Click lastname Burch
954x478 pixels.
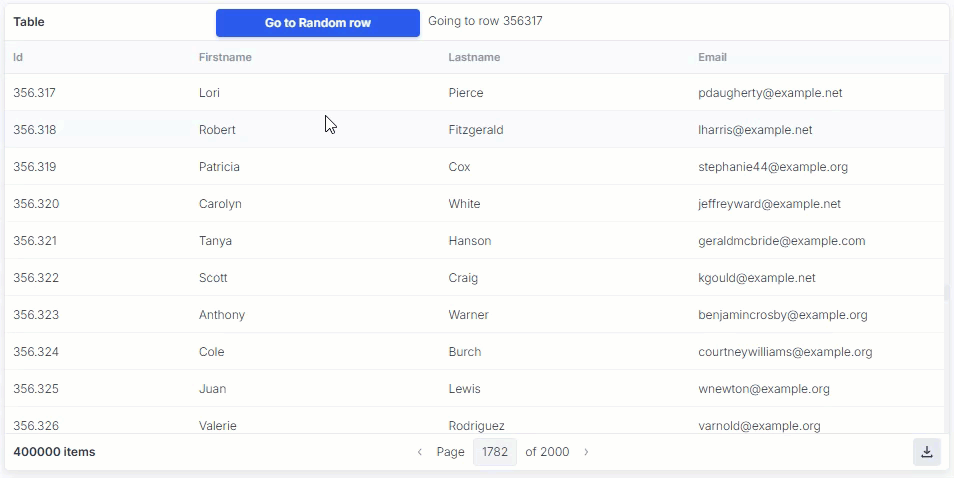(x=465, y=352)
